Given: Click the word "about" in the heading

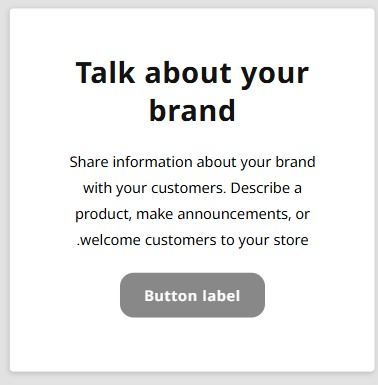Looking at the screenshot, I should [188, 73].
